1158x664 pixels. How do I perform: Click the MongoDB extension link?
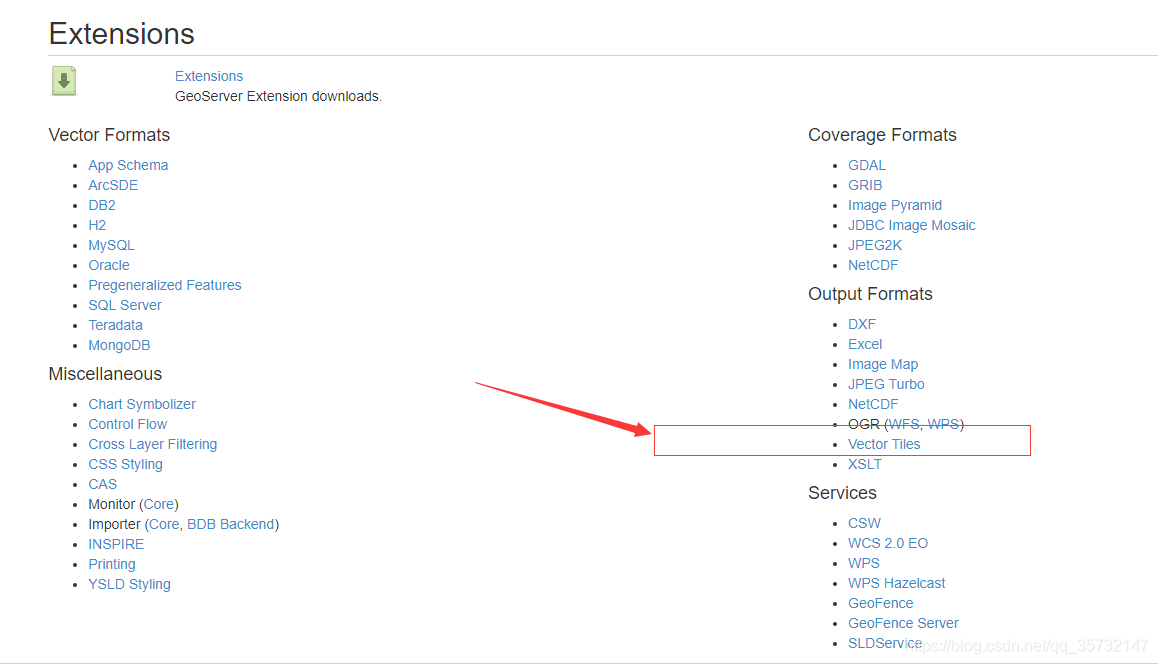[119, 345]
